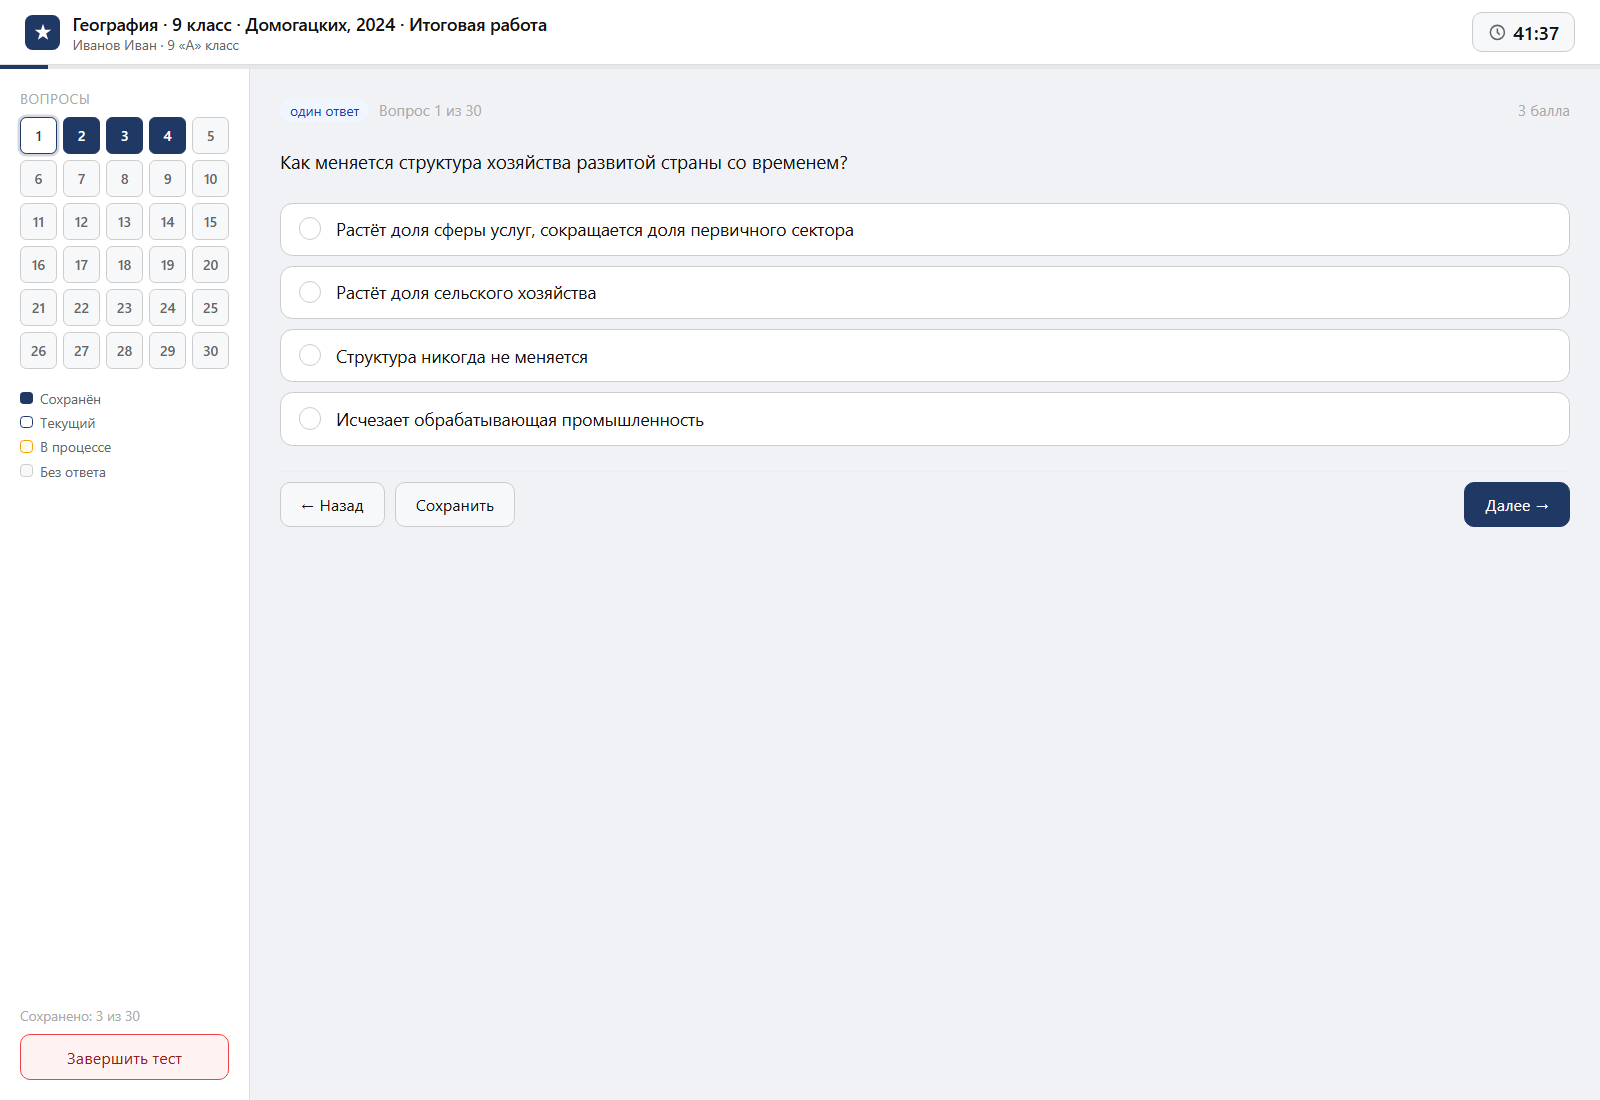Click the 'В процессе' yellow legend marker
1600x1100 pixels.
[27, 447]
